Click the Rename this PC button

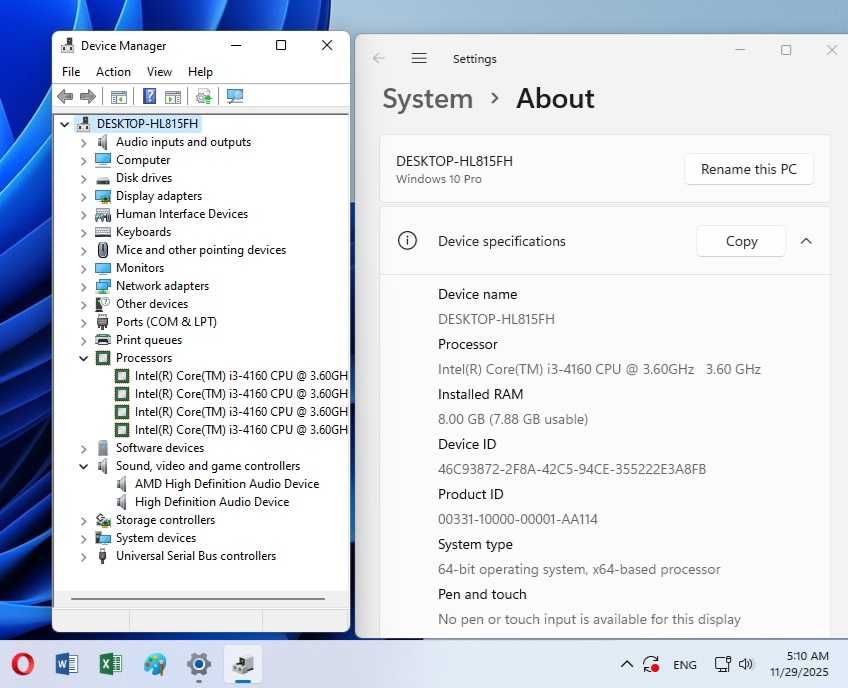748,169
